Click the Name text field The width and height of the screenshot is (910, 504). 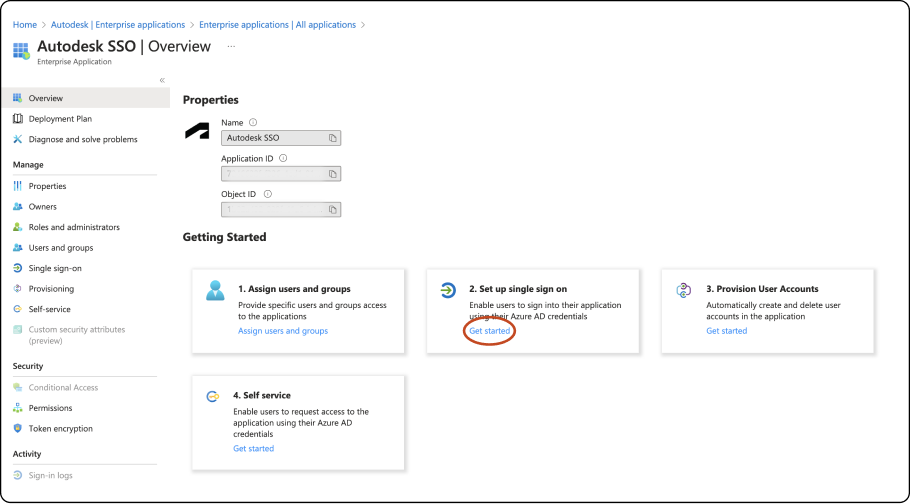pos(273,138)
